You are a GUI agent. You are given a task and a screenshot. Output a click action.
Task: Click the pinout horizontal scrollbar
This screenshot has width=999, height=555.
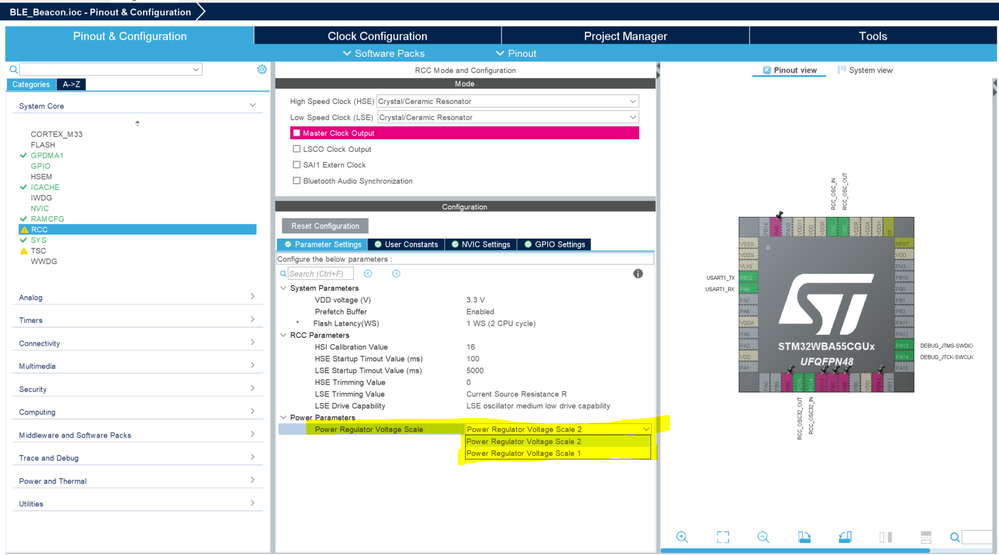(x=795, y=551)
